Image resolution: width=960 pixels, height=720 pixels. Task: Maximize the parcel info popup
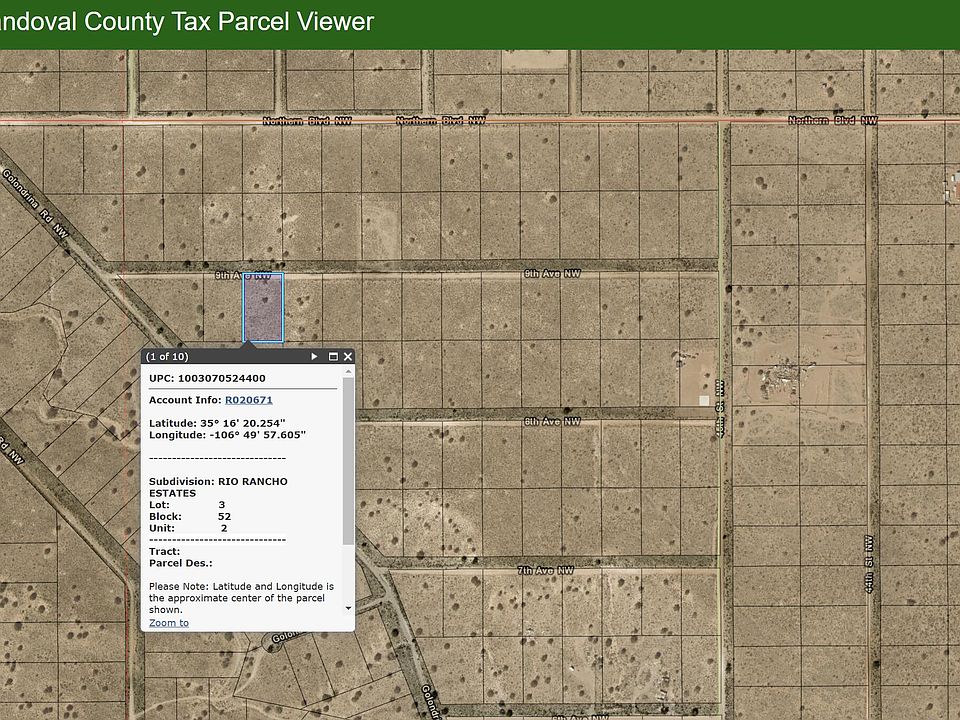tap(332, 356)
